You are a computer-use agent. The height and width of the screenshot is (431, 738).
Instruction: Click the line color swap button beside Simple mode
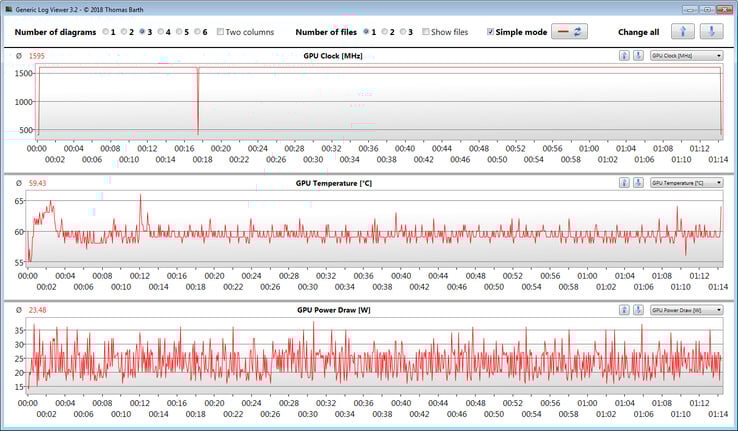569,32
